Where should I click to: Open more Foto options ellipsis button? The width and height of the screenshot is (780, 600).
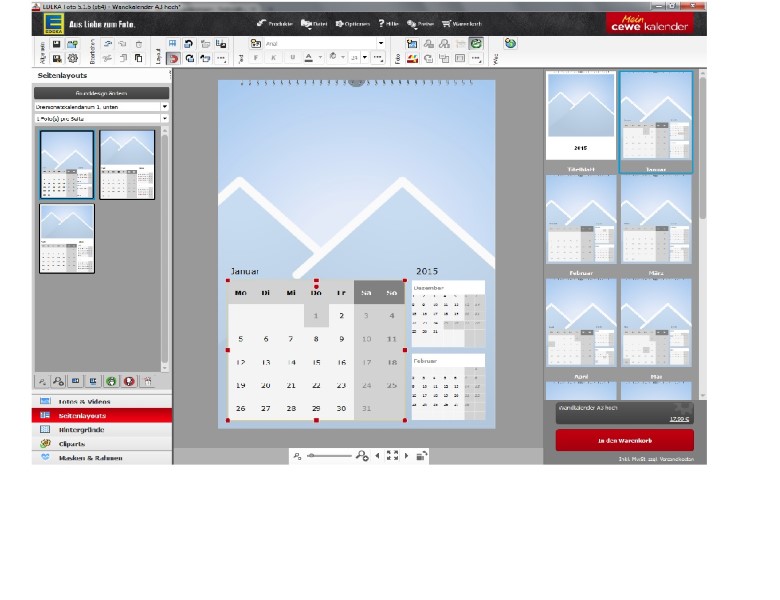[x=476, y=59]
